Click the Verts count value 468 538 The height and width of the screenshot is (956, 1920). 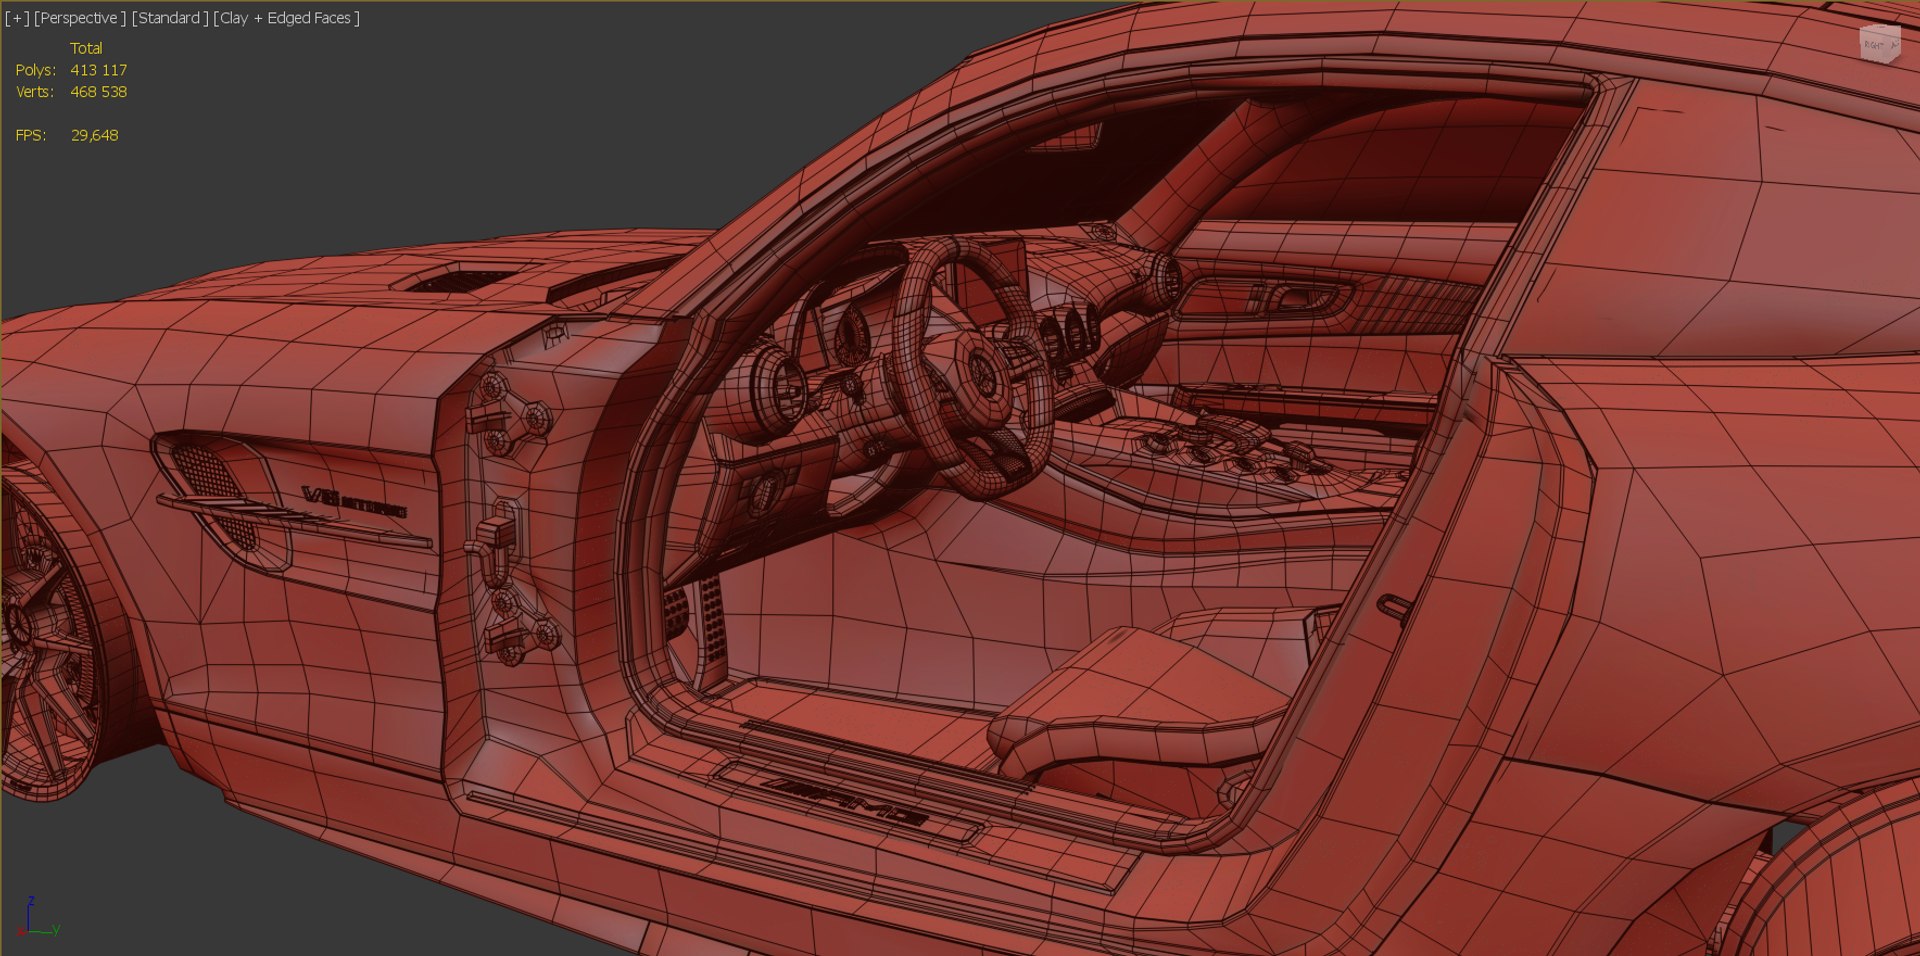[98, 92]
